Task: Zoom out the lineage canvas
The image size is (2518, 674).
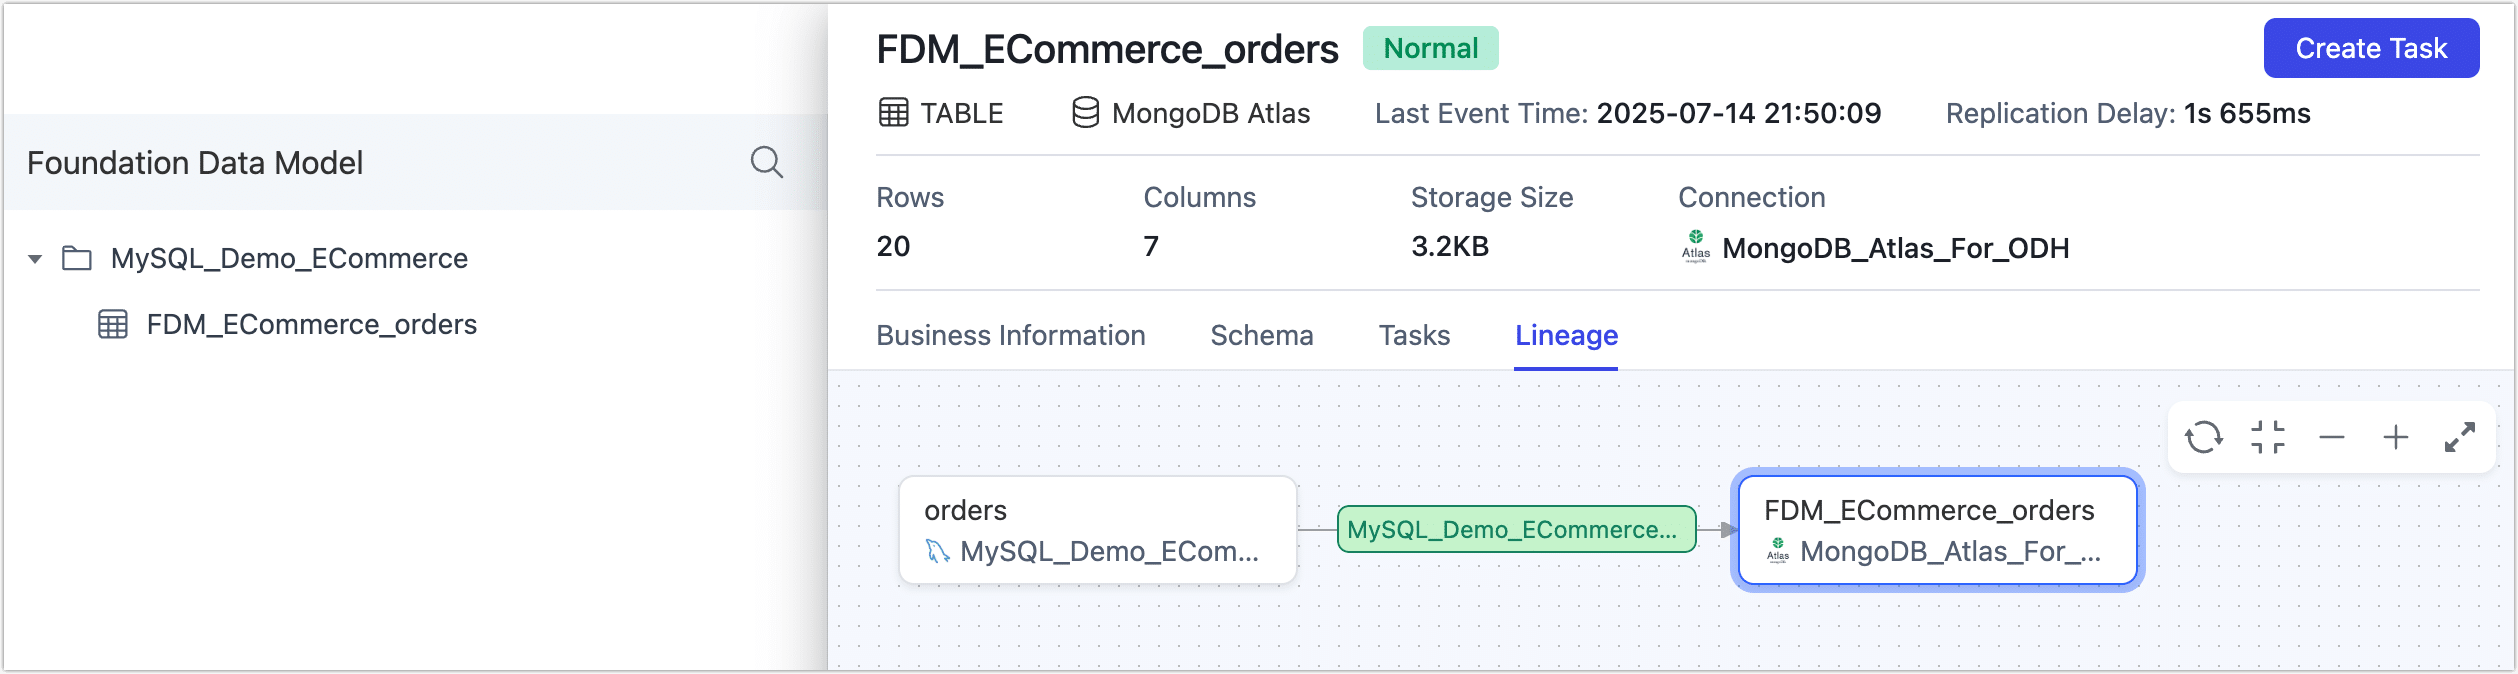Action: click(x=2332, y=438)
